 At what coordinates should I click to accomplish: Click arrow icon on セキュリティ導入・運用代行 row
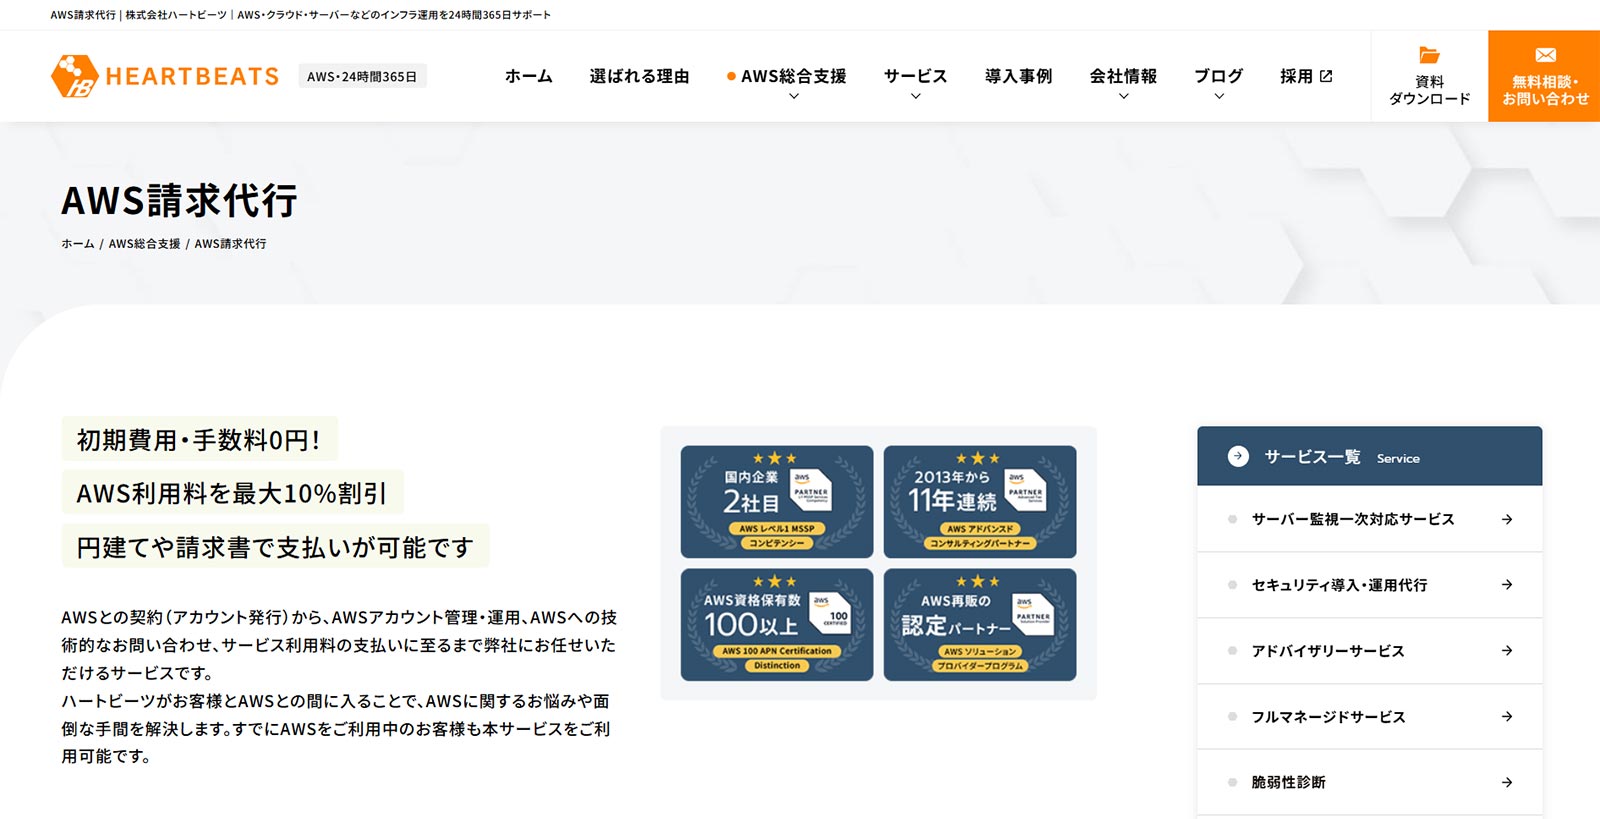coord(1507,585)
